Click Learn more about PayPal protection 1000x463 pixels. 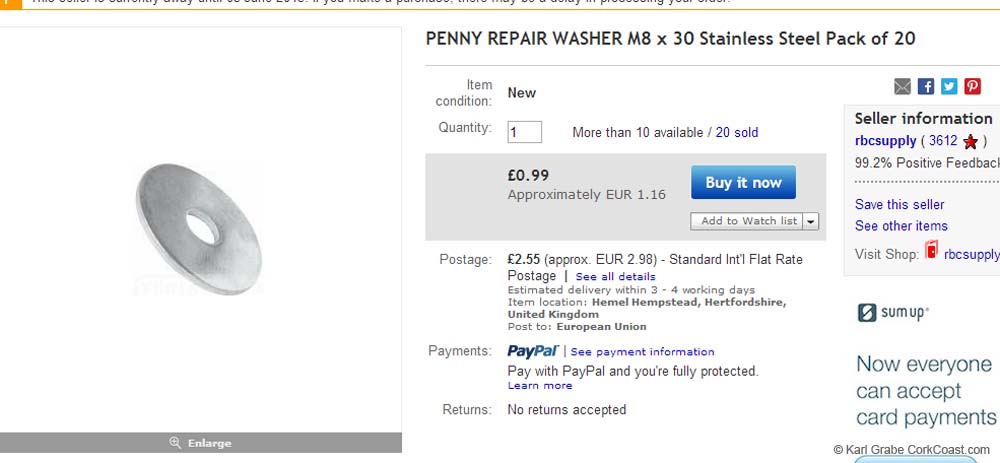[540, 386]
